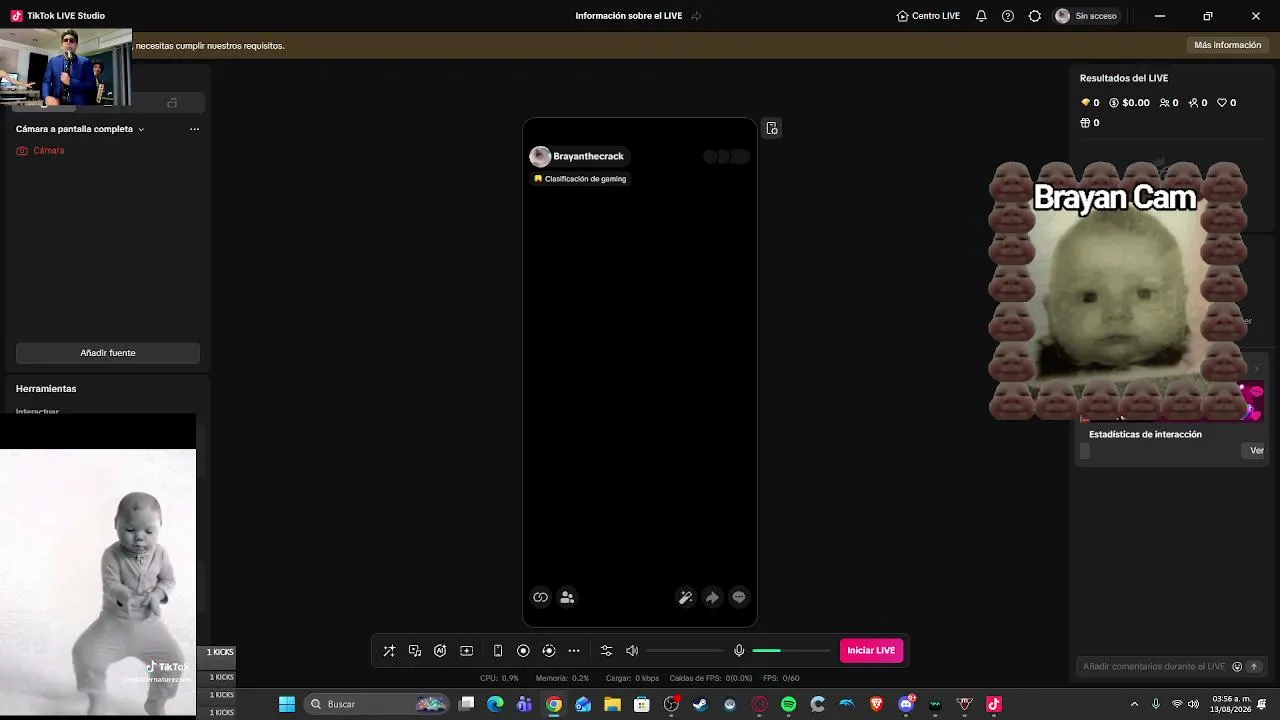Switch to portrait phone layout
This screenshot has height=720, width=1280.
point(498,651)
